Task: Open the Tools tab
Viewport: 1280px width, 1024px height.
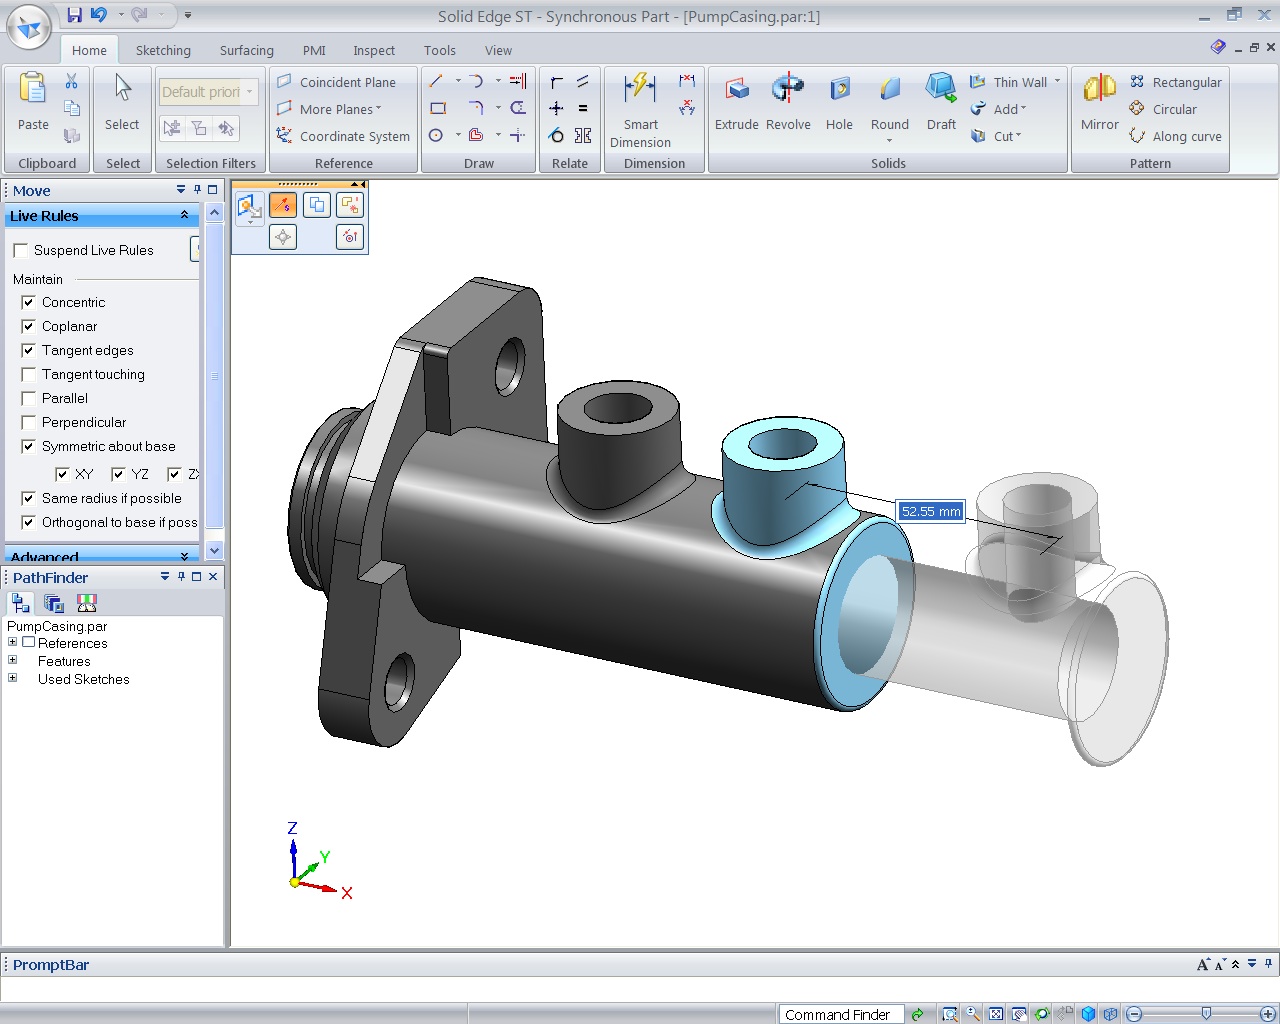Action: pyautogui.click(x=439, y=50)
